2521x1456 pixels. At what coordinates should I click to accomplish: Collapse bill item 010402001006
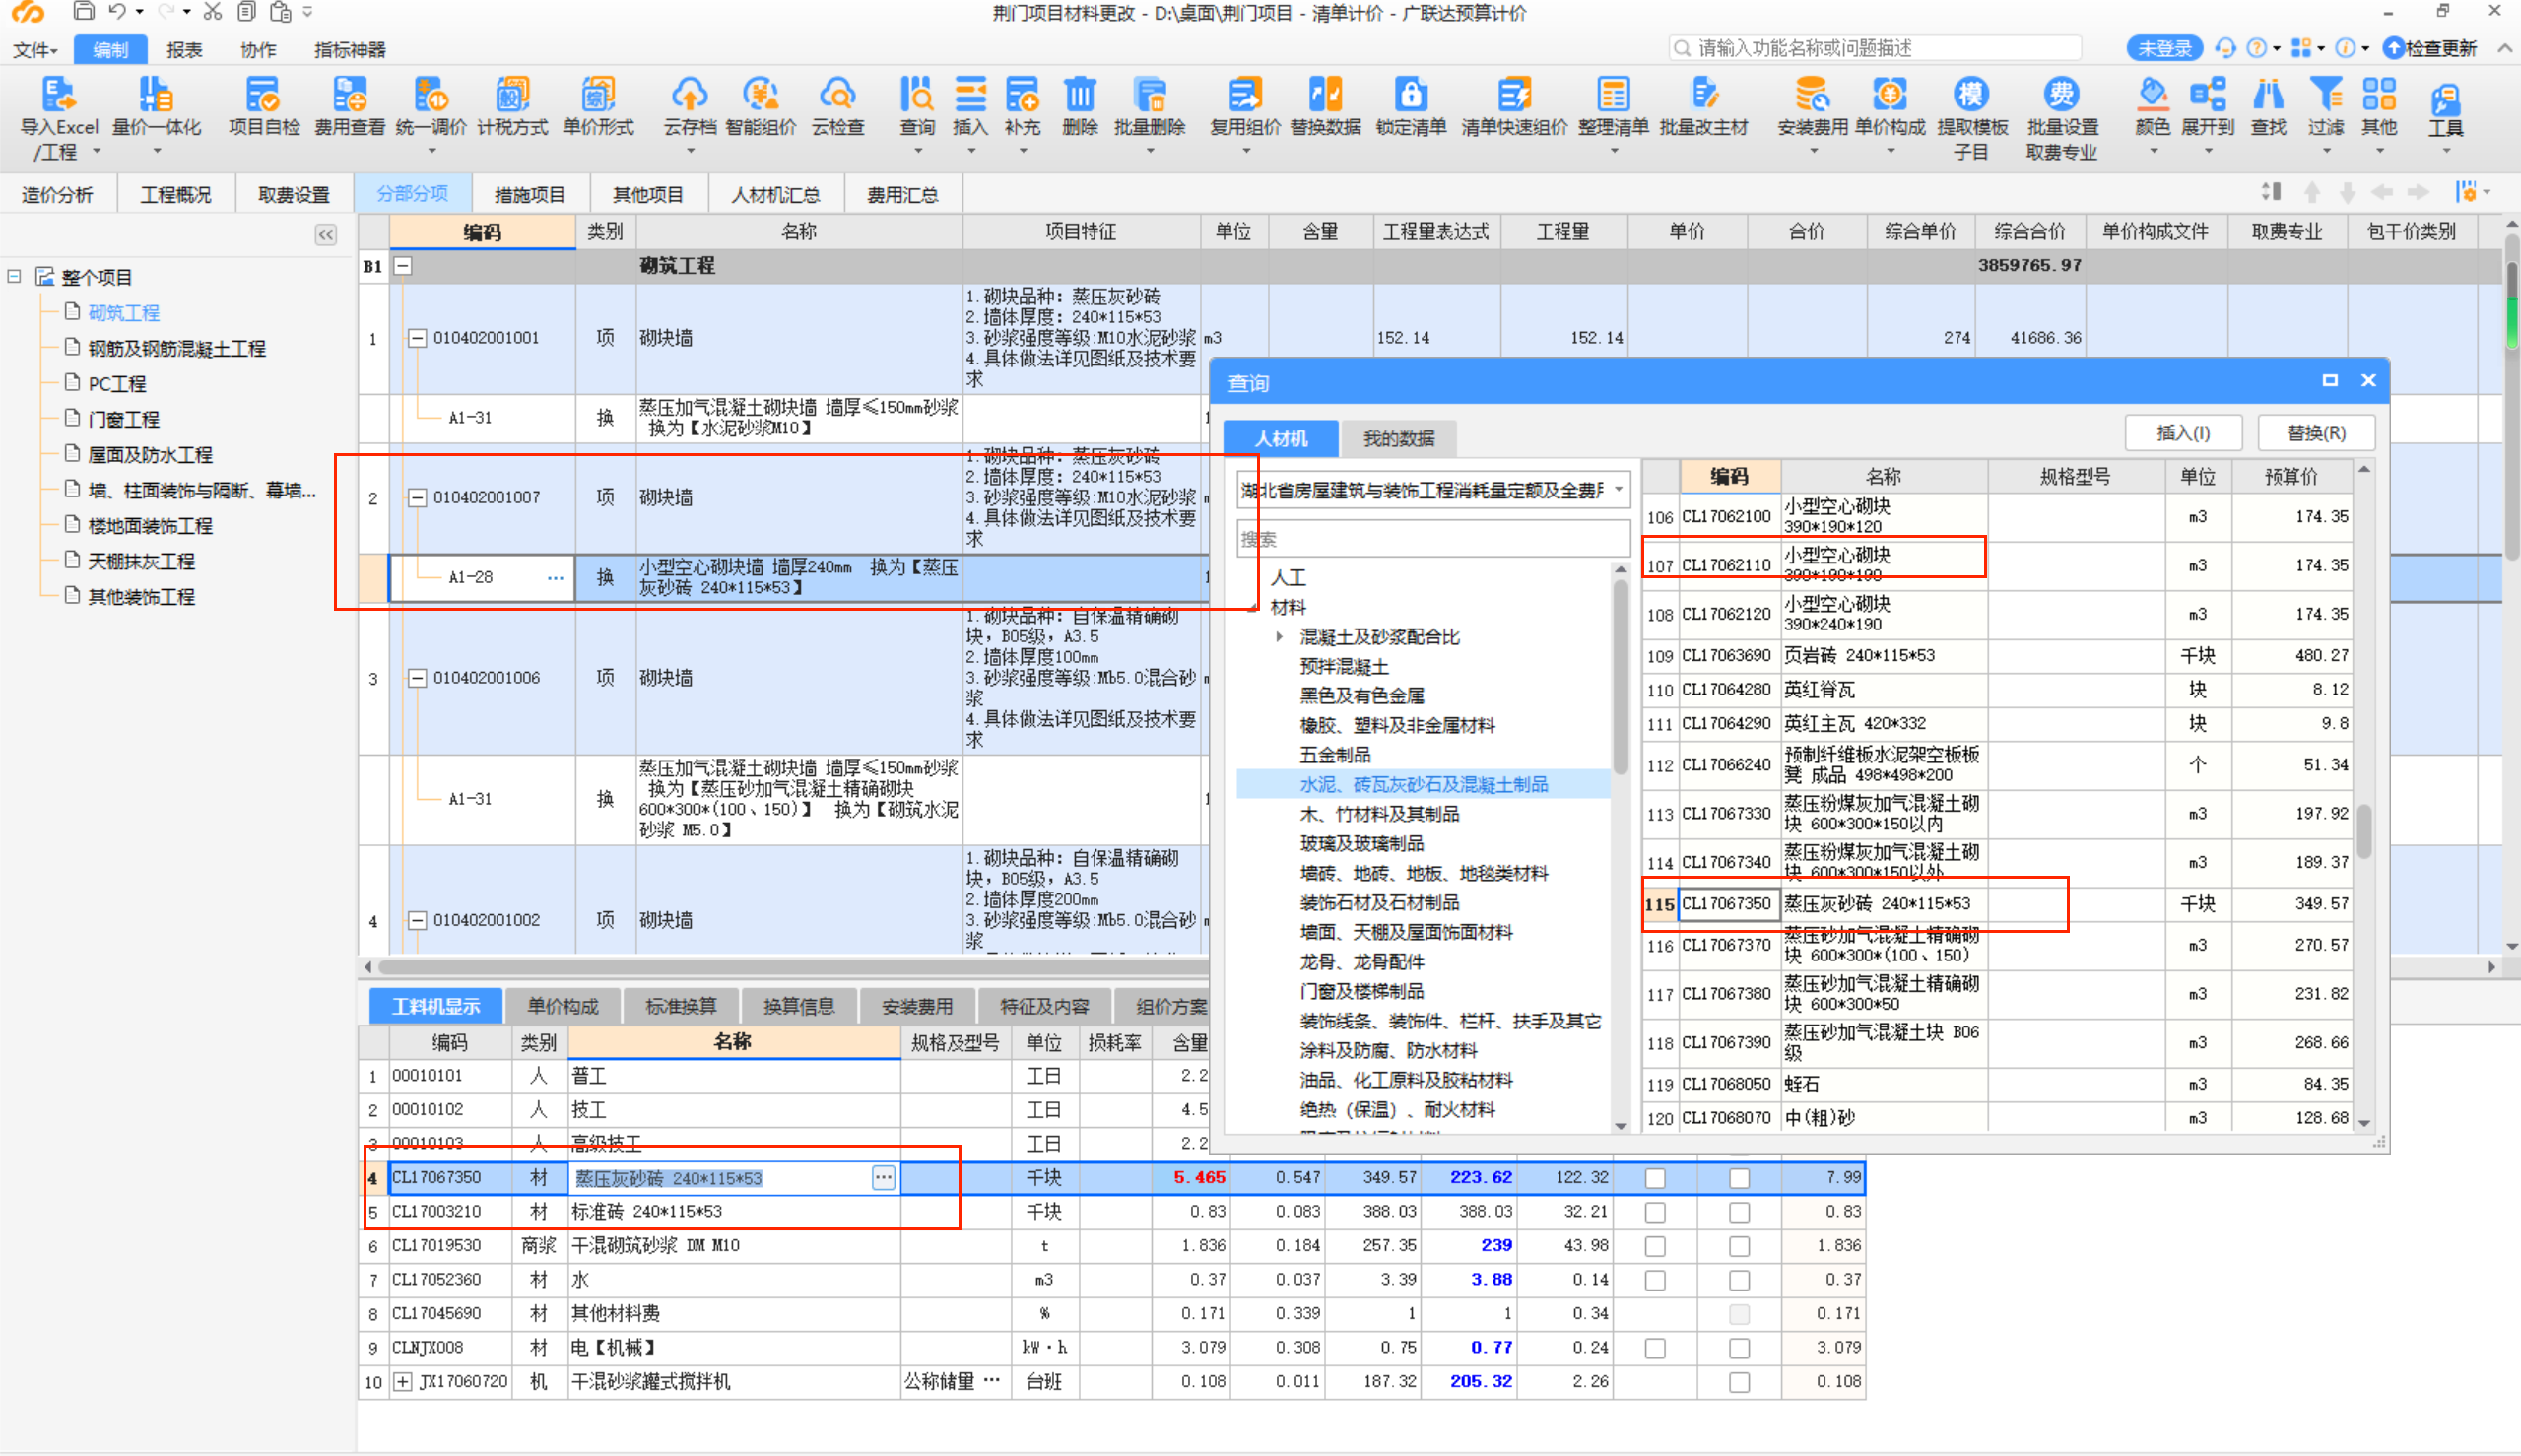[417, 678]
